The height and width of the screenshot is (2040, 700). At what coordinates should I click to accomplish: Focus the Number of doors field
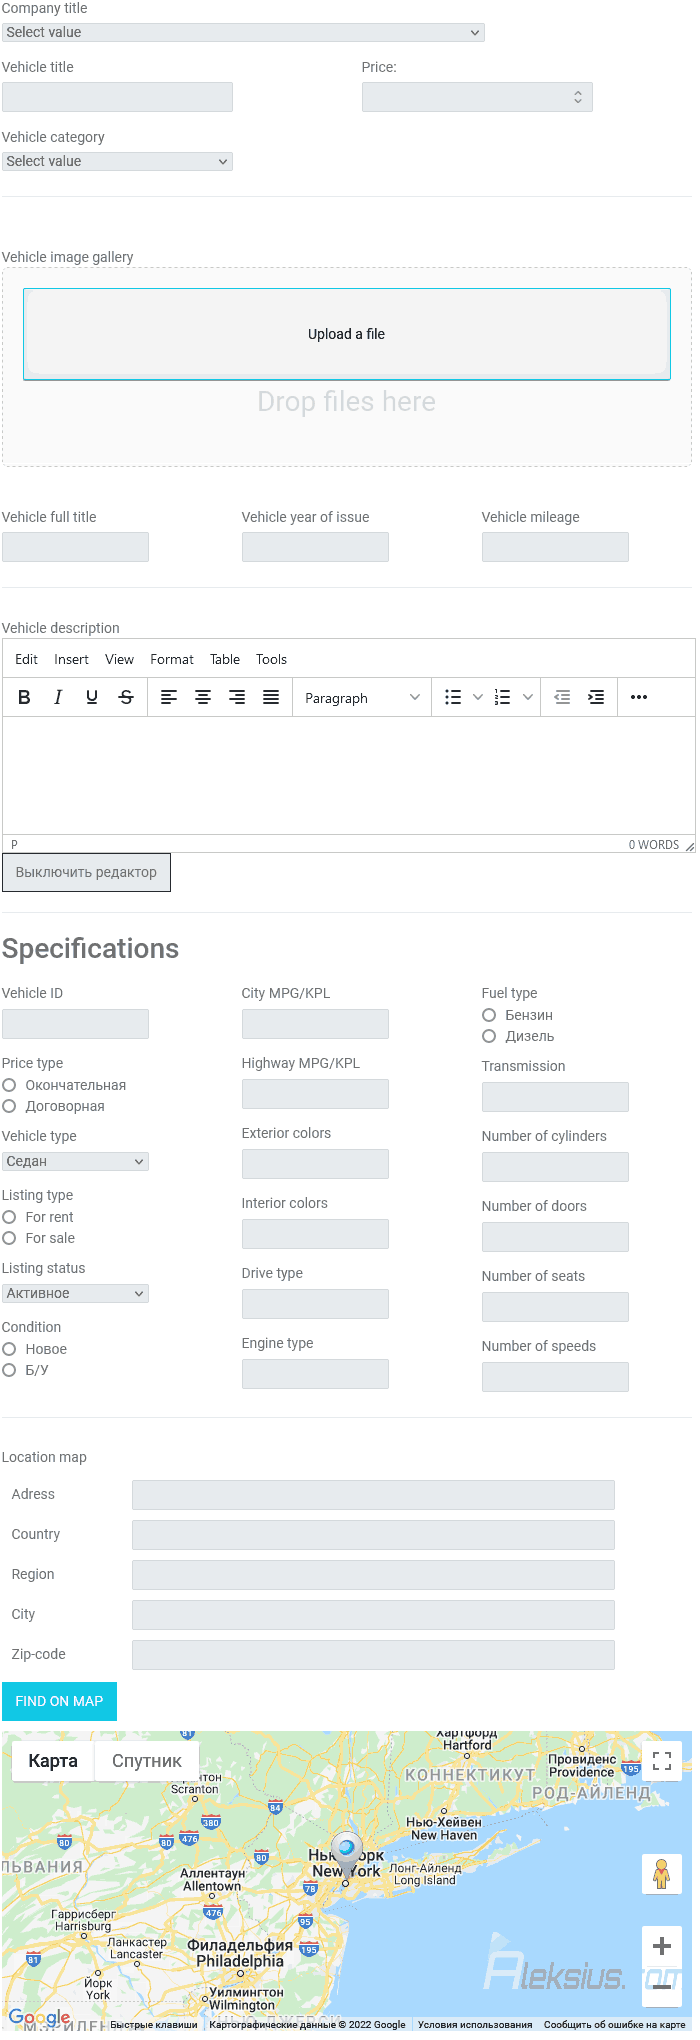555,1237
